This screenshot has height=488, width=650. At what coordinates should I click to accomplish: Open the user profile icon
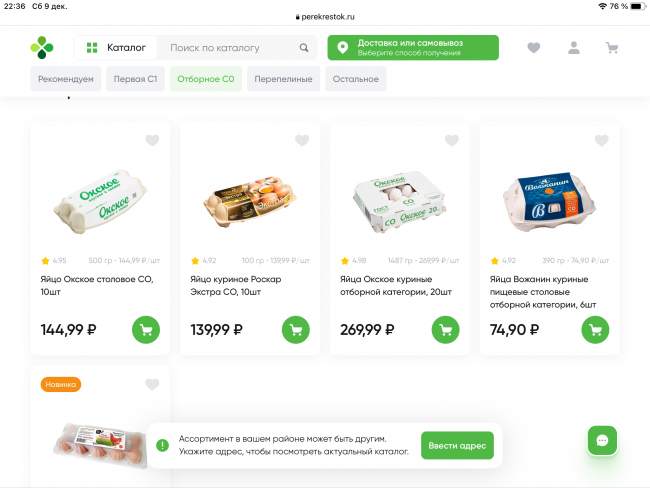574,48
